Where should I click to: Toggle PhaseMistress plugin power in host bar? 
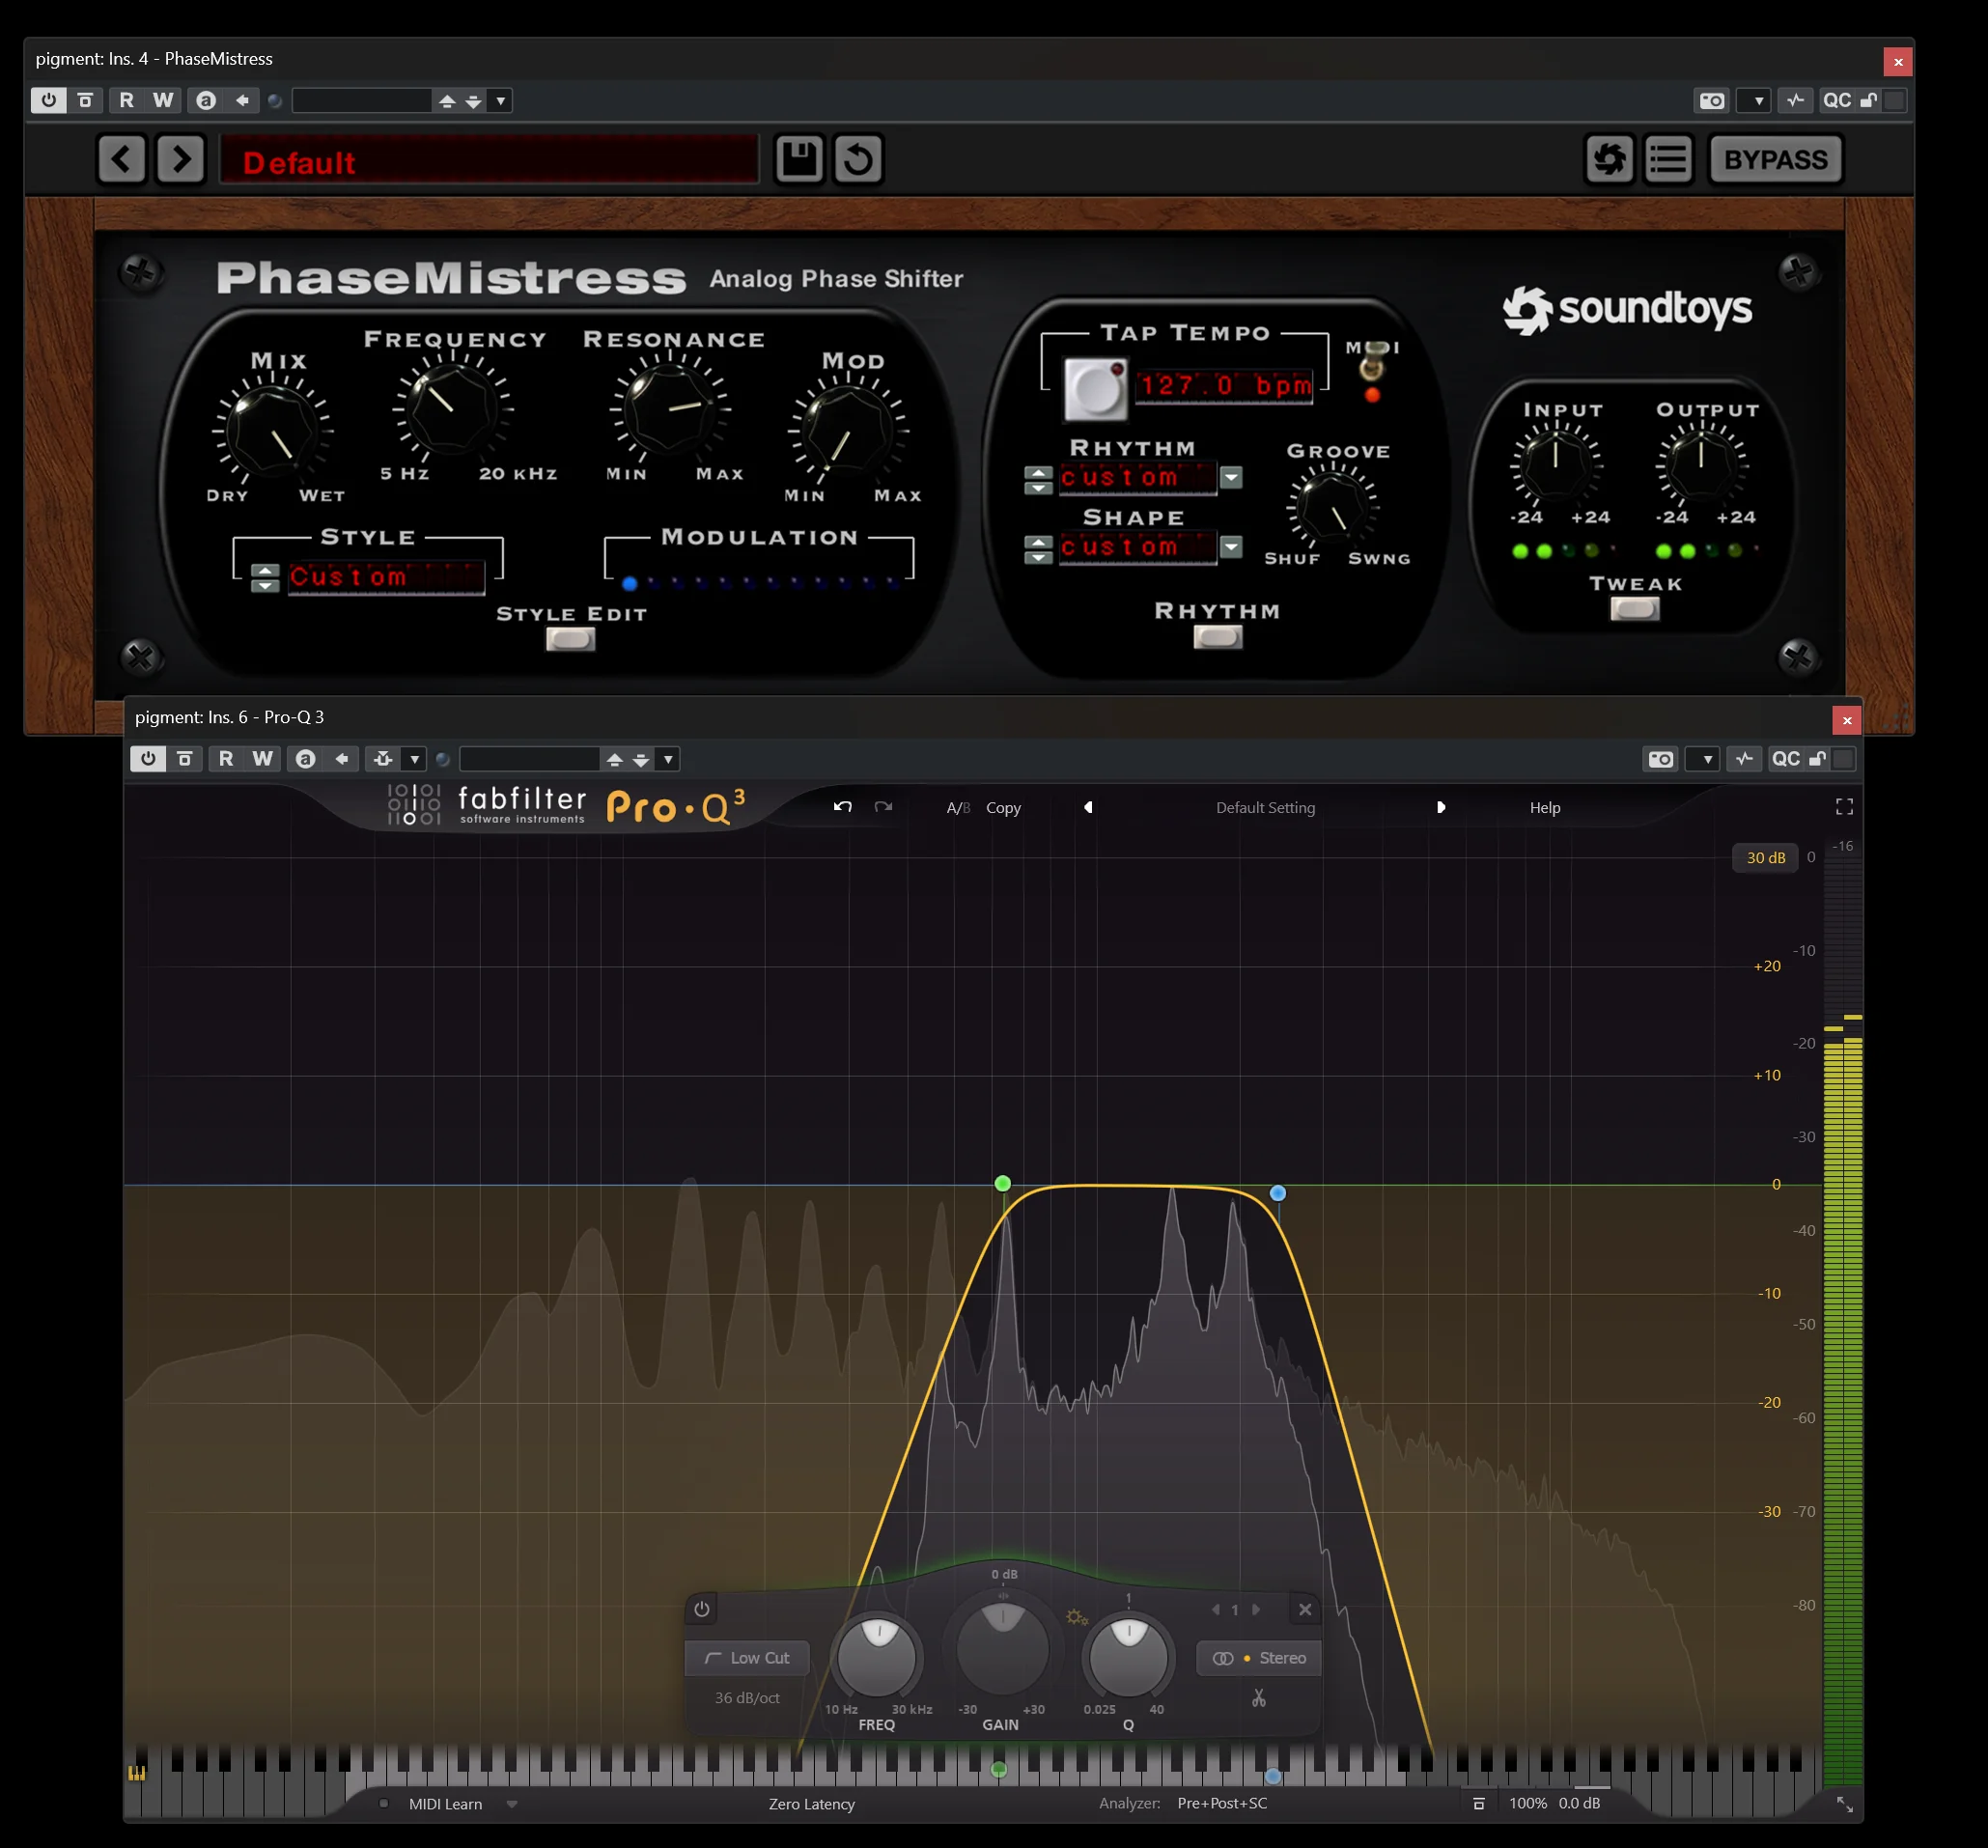coord(48,100)
